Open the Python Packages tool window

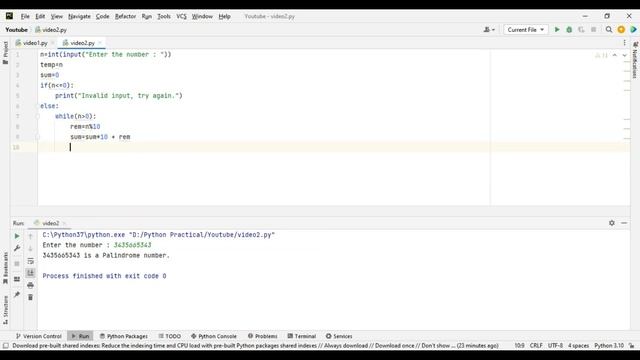coord(124,336)
